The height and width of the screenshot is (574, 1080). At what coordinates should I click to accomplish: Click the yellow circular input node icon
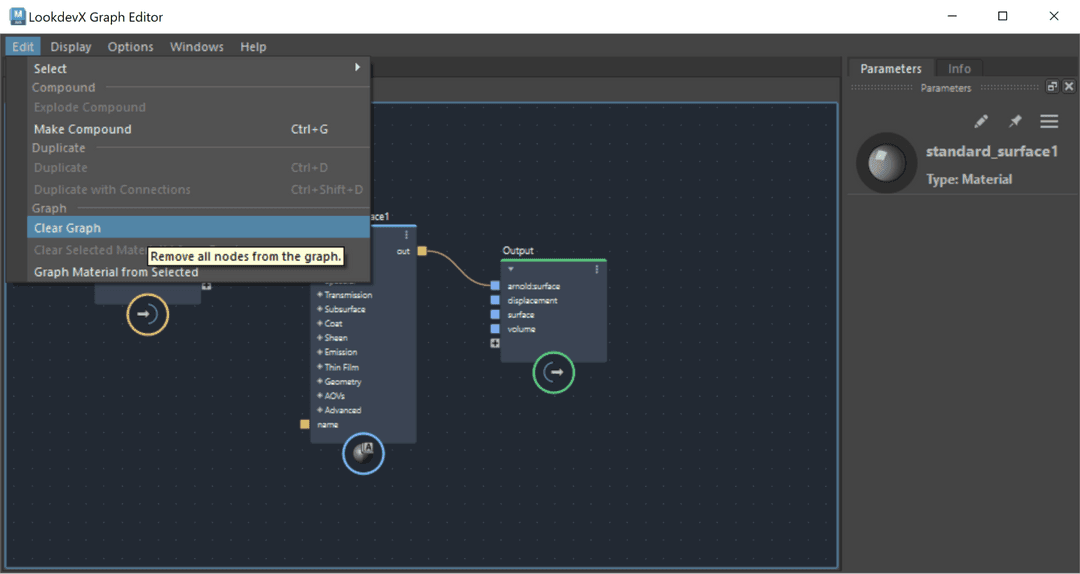point(147,314)
